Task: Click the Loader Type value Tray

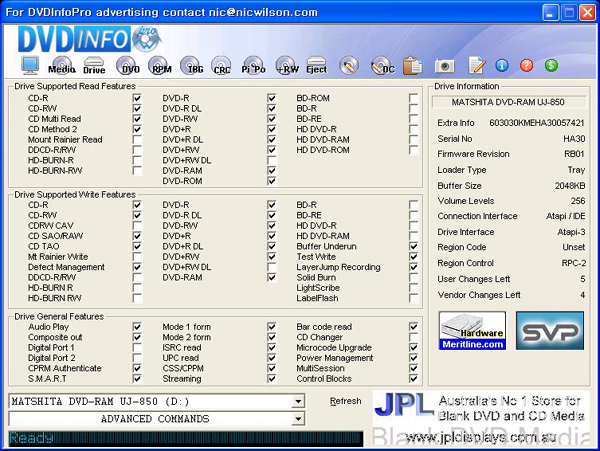Action: 576,170
